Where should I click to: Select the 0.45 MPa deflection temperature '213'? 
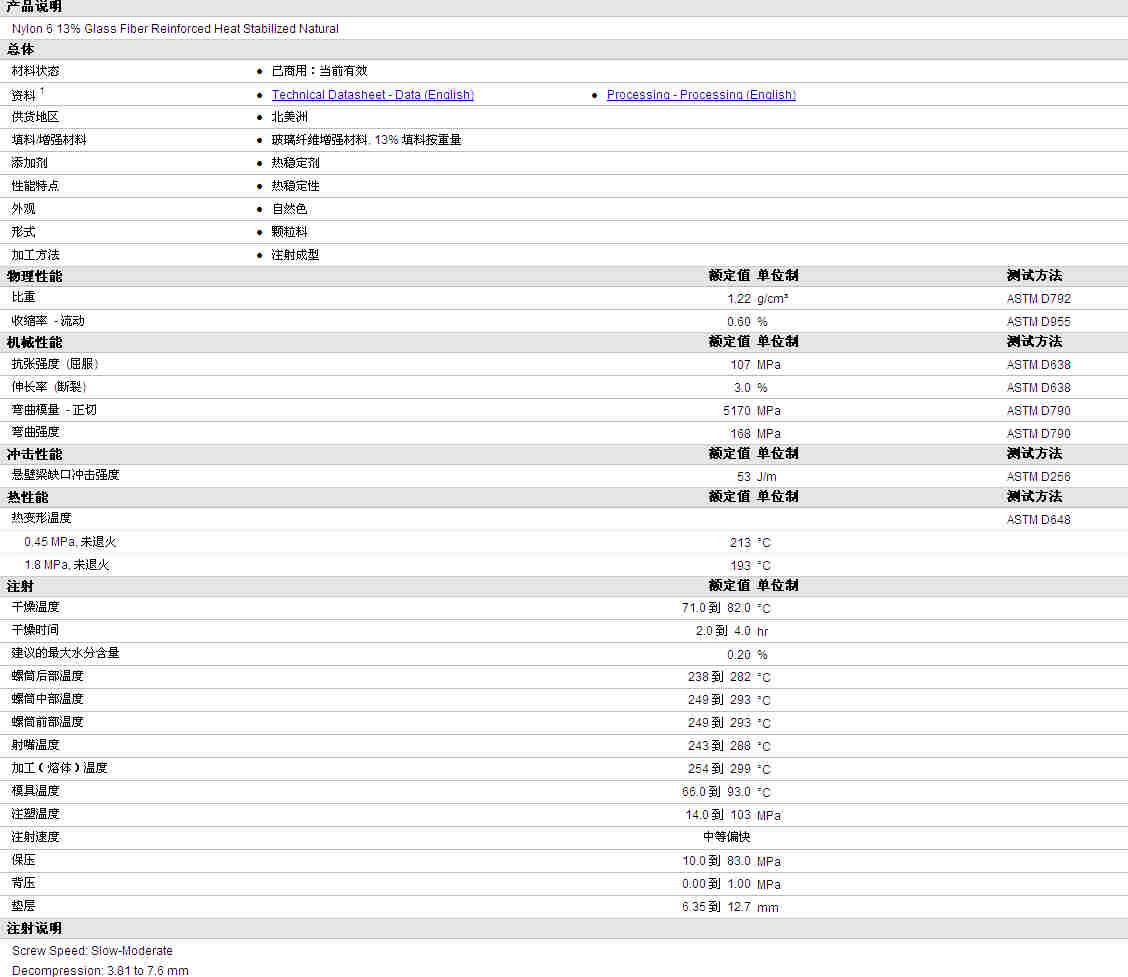(740, 542)
